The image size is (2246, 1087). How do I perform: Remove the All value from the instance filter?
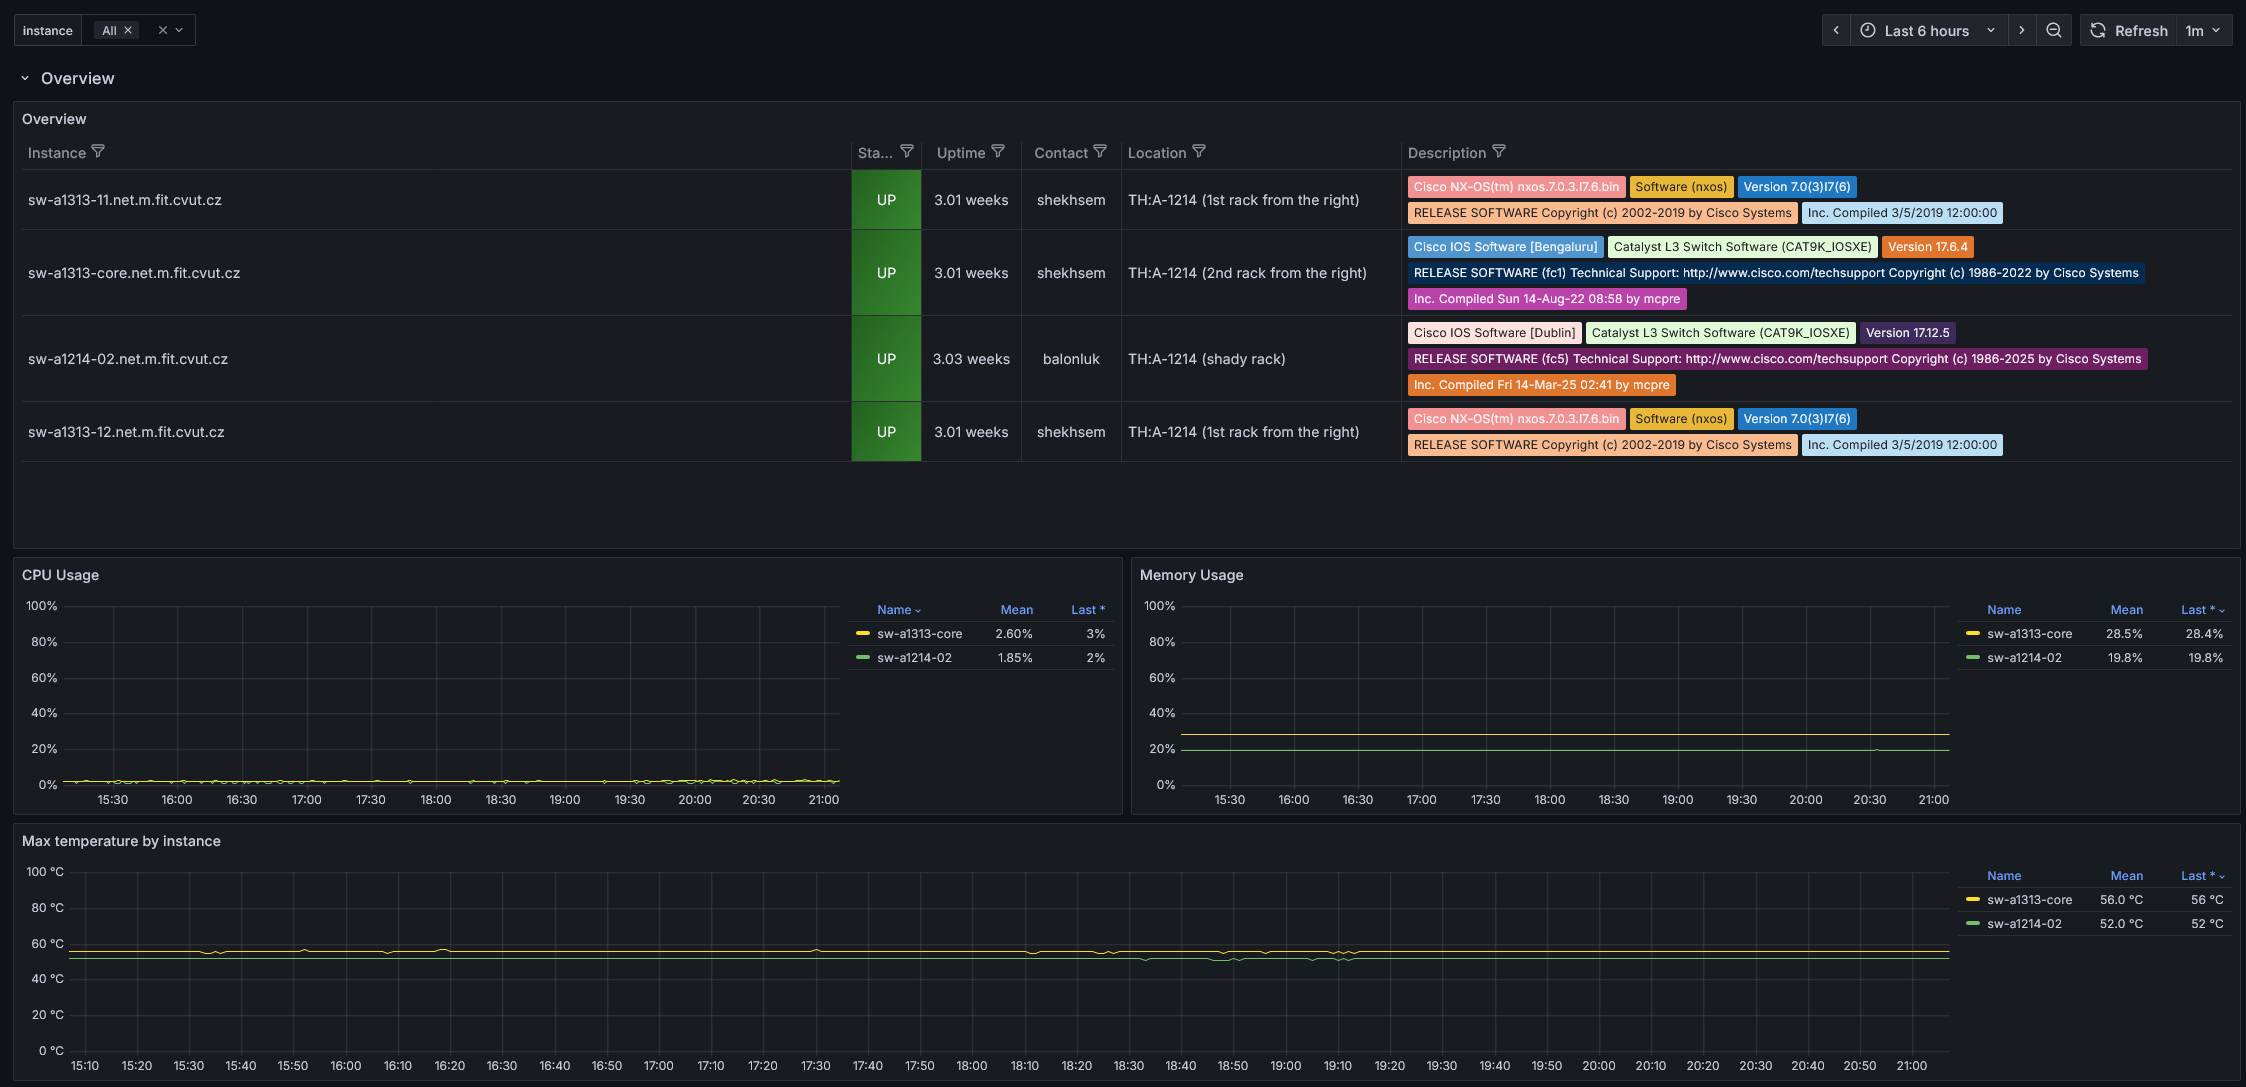coord(128,29)
